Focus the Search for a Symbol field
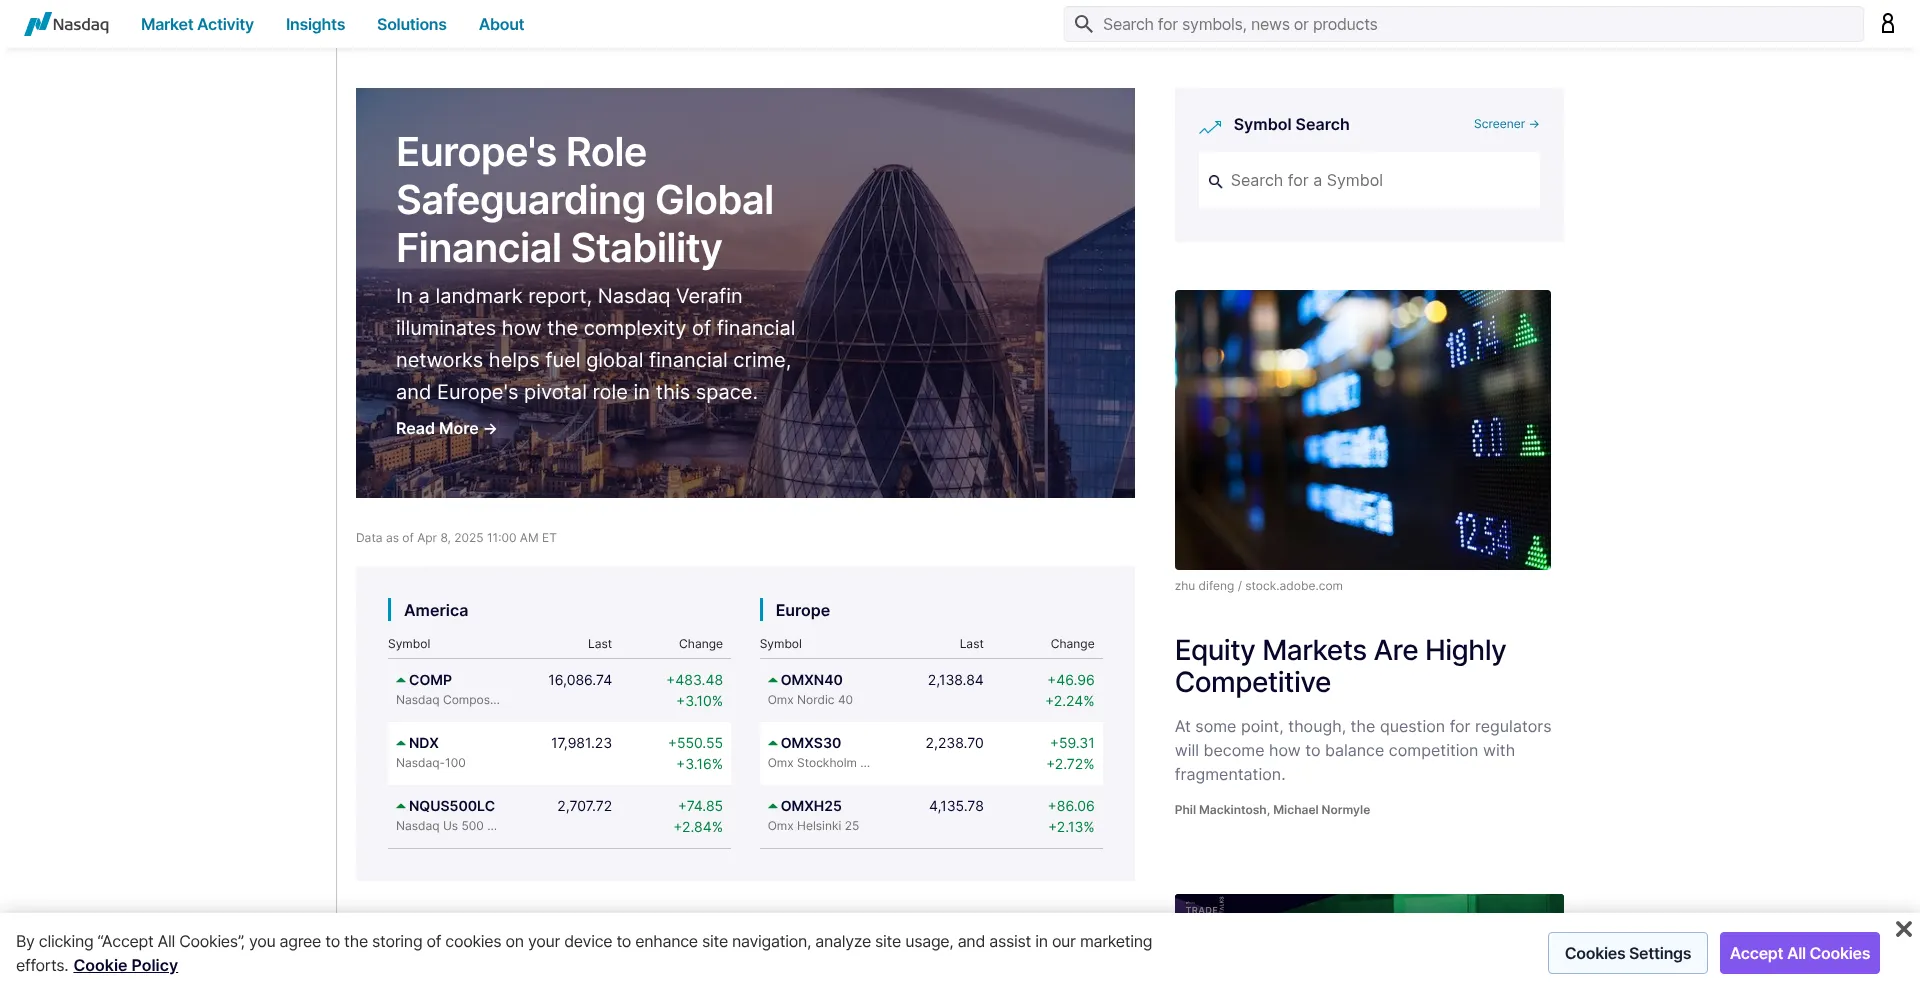The image size is (1920, 993). tap(1369, 180)
